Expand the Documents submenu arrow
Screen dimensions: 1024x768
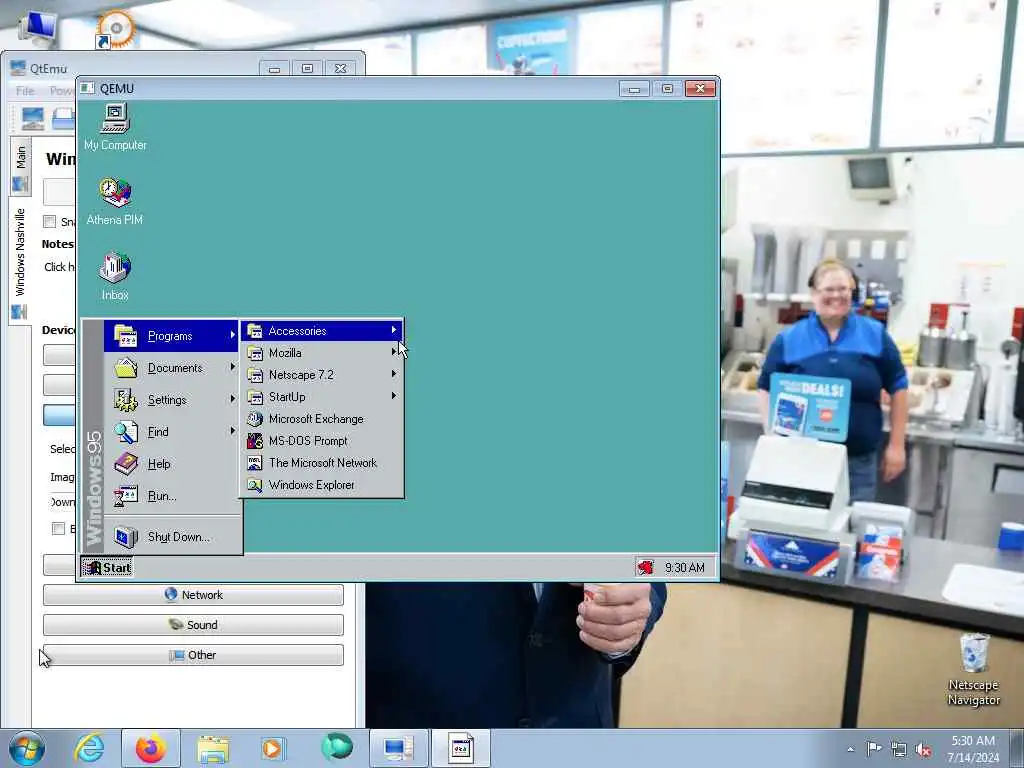(232, 367)
